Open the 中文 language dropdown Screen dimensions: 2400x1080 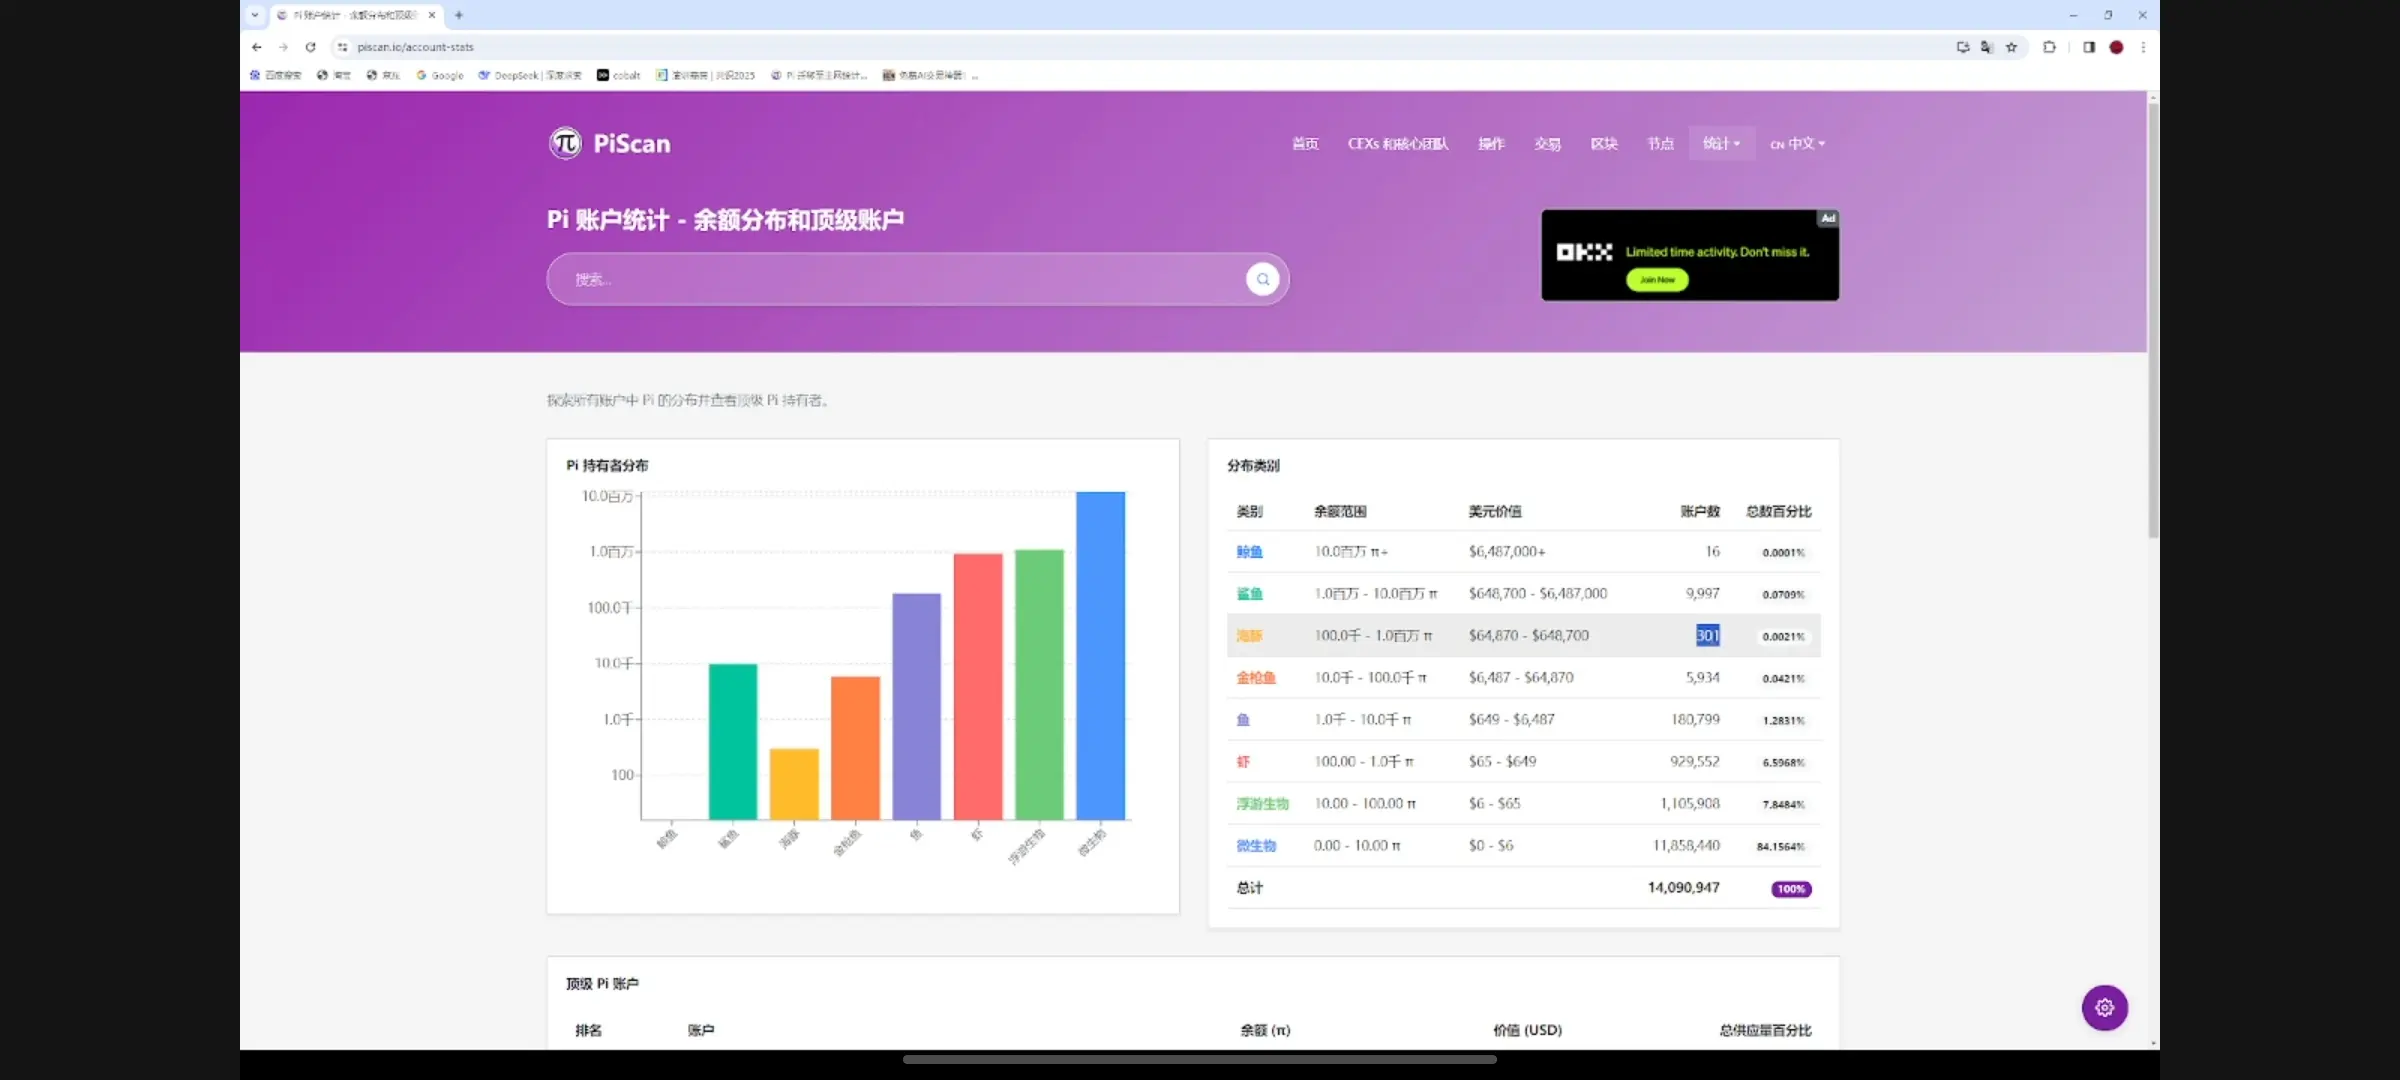click(1797, 143)
